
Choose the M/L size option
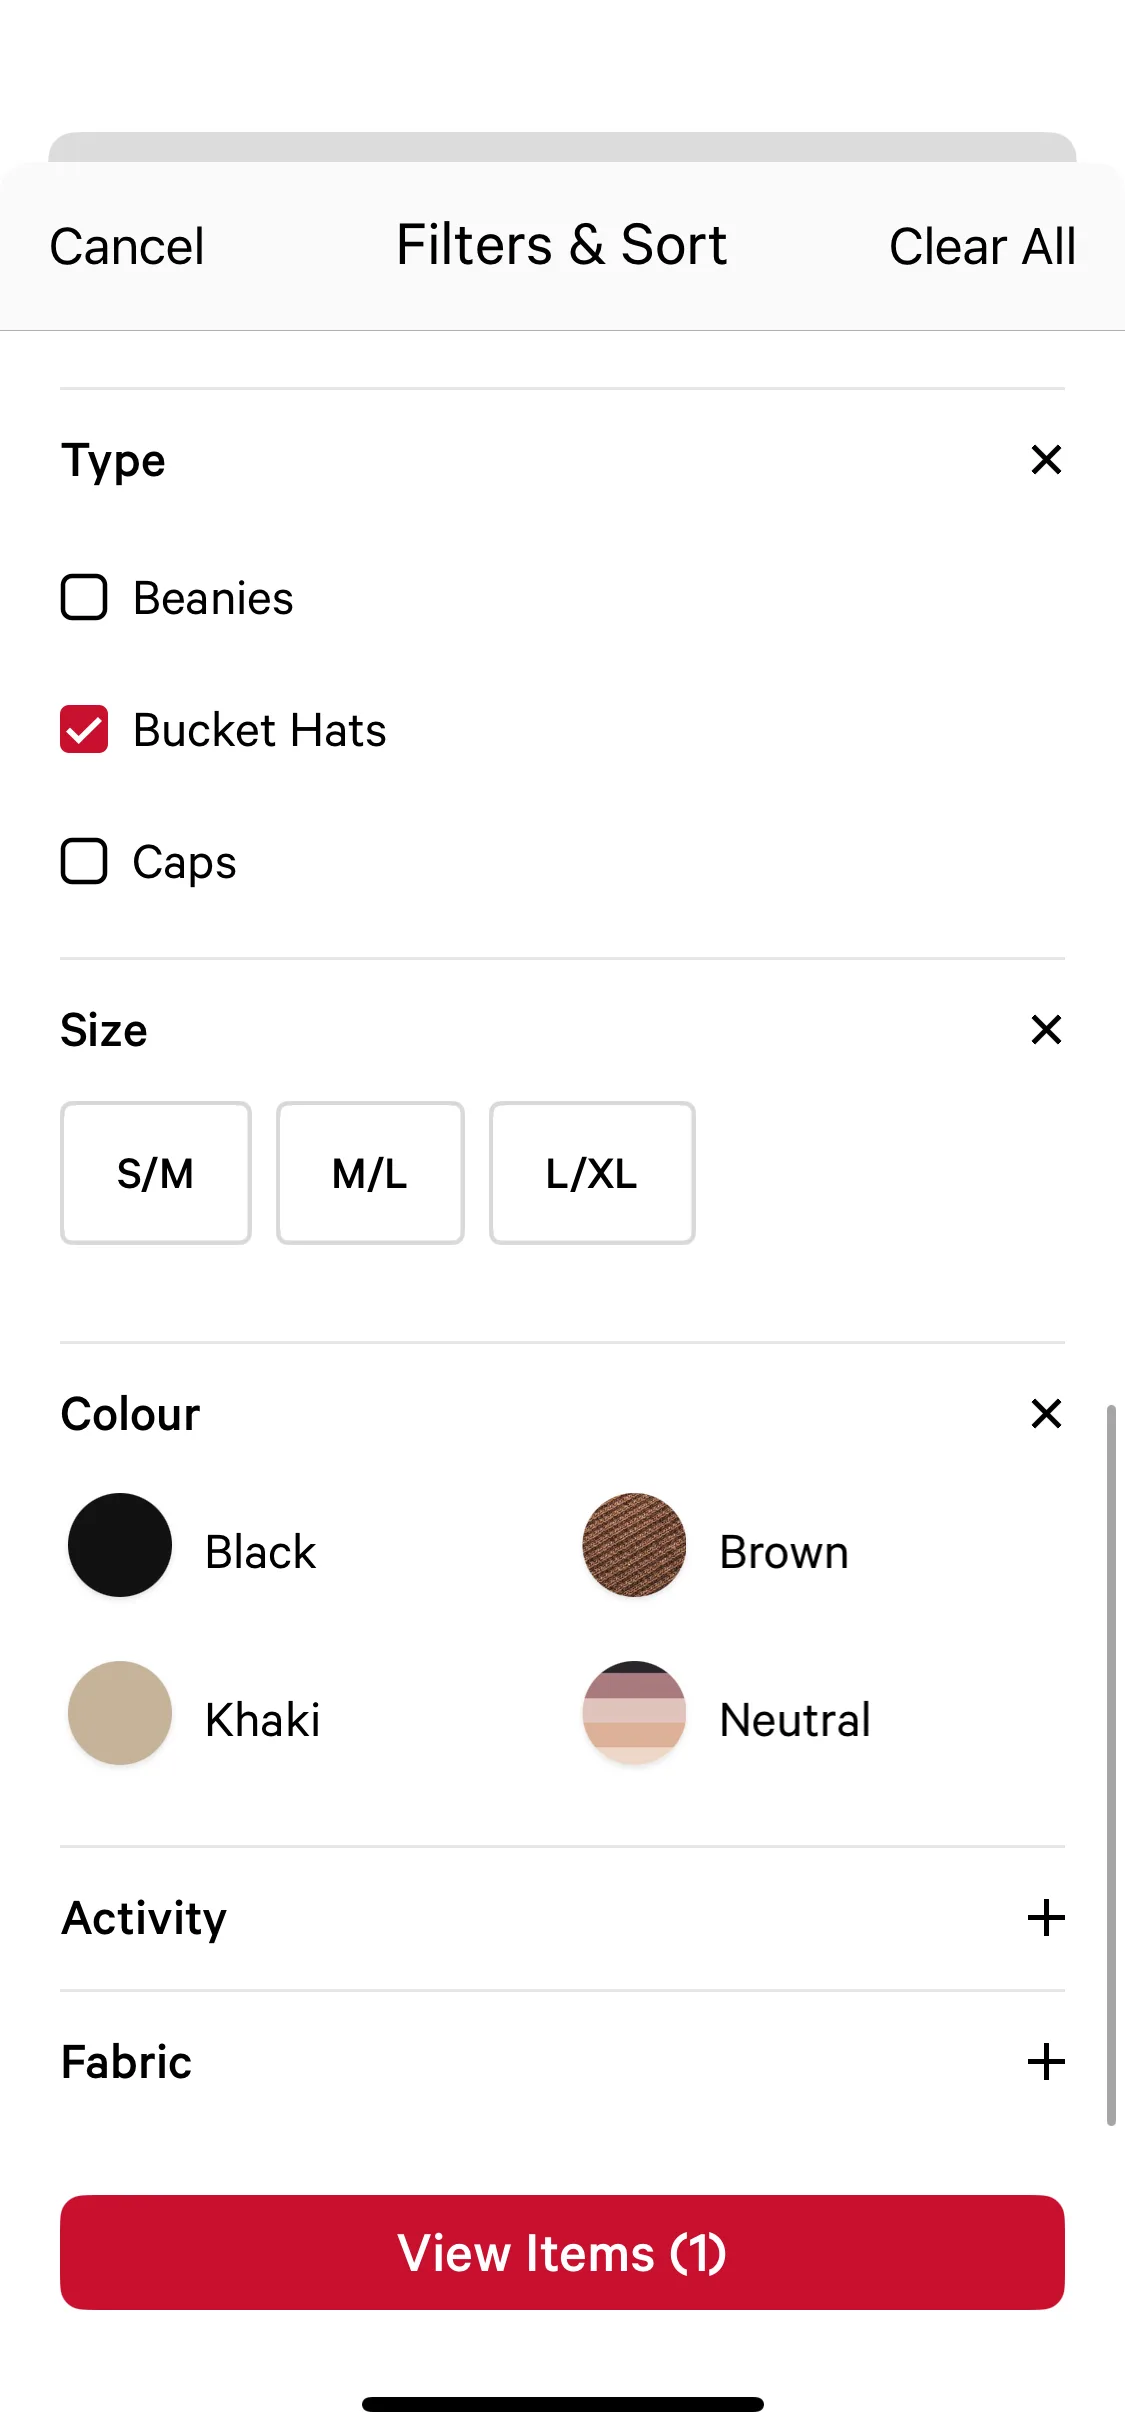pyautogui.click(x=370, y=1173)
